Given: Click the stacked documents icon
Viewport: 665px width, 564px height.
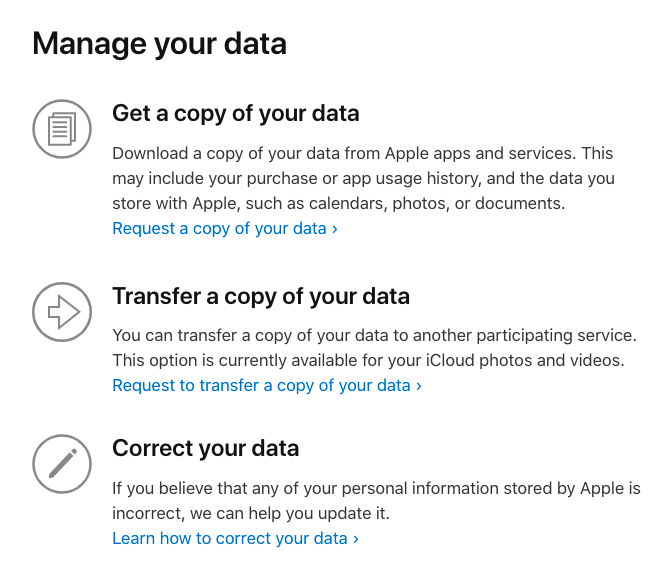Looking at the screenshot, I should 62,129.
